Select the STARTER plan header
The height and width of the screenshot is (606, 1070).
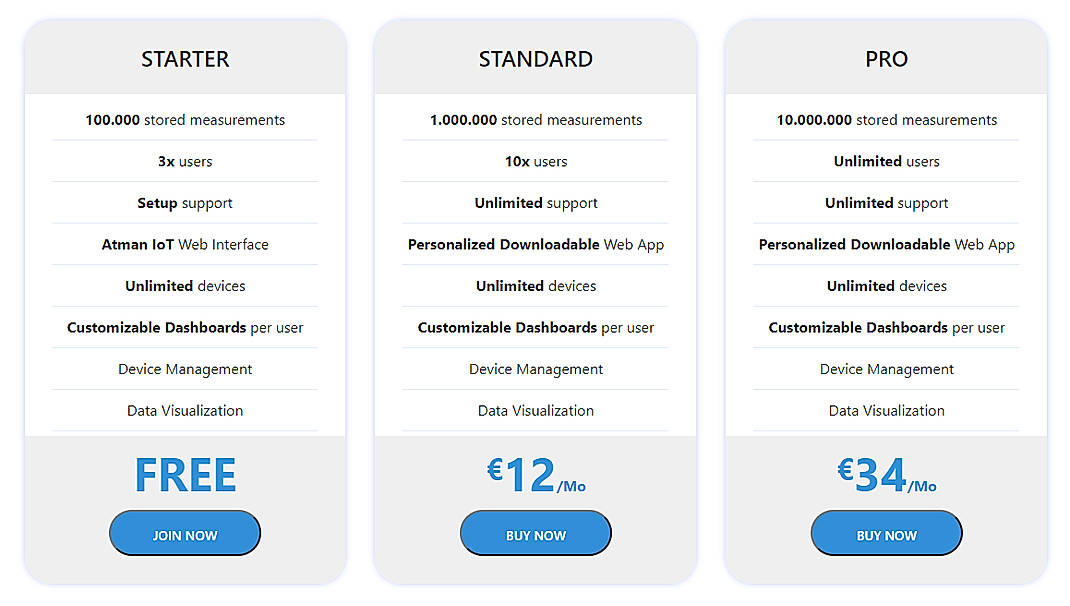point(185,59)
